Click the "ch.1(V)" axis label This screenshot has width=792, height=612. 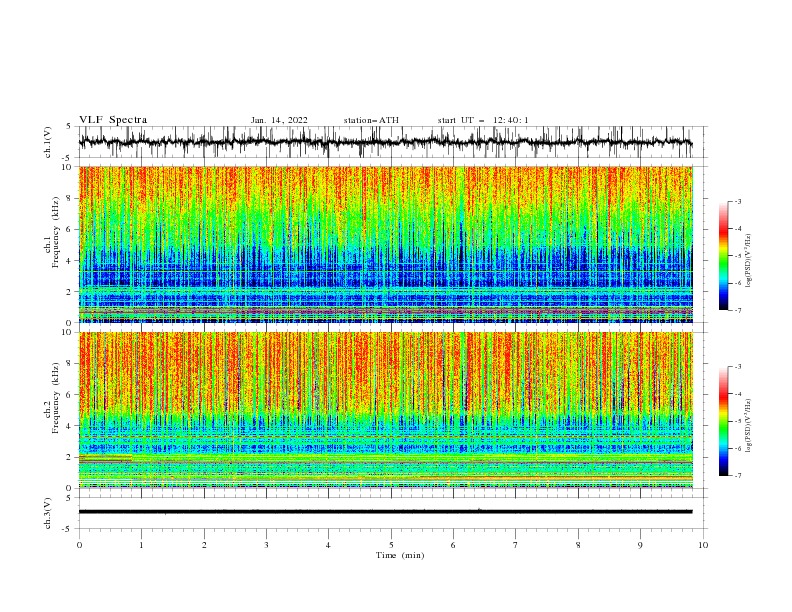[x=48, y=142]
